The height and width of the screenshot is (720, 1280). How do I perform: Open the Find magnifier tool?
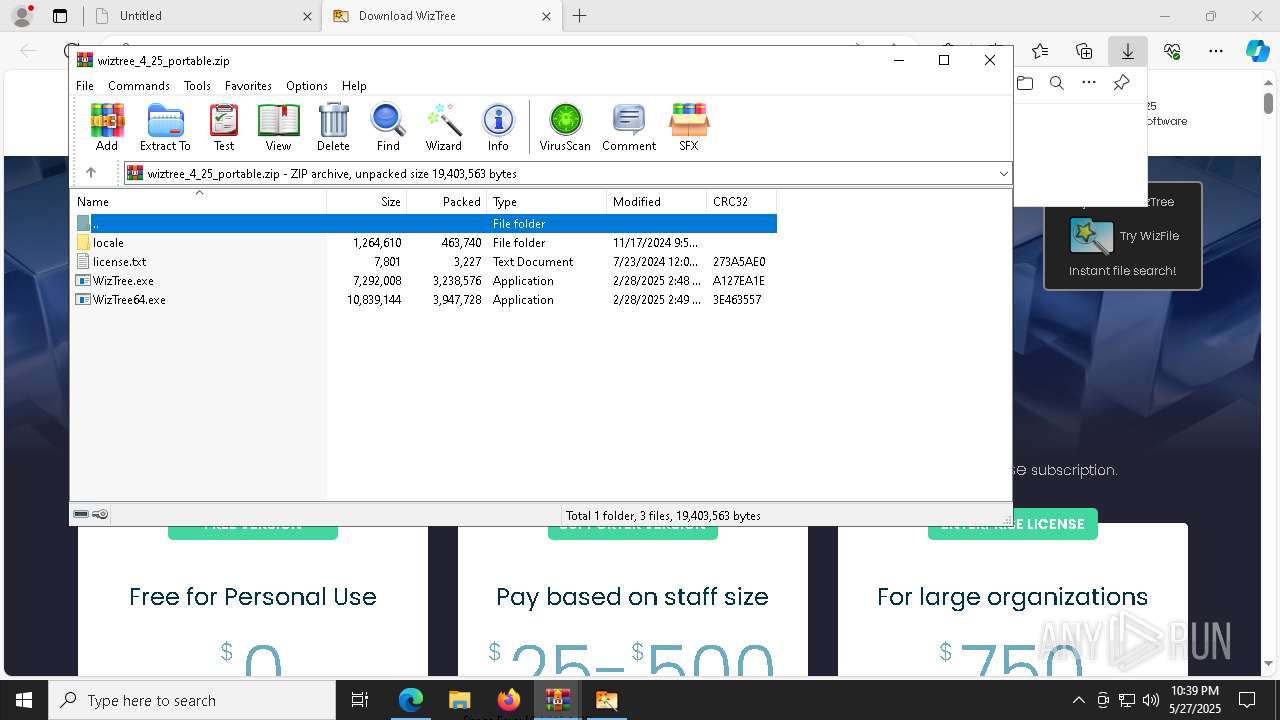click(x=388, y=127)
